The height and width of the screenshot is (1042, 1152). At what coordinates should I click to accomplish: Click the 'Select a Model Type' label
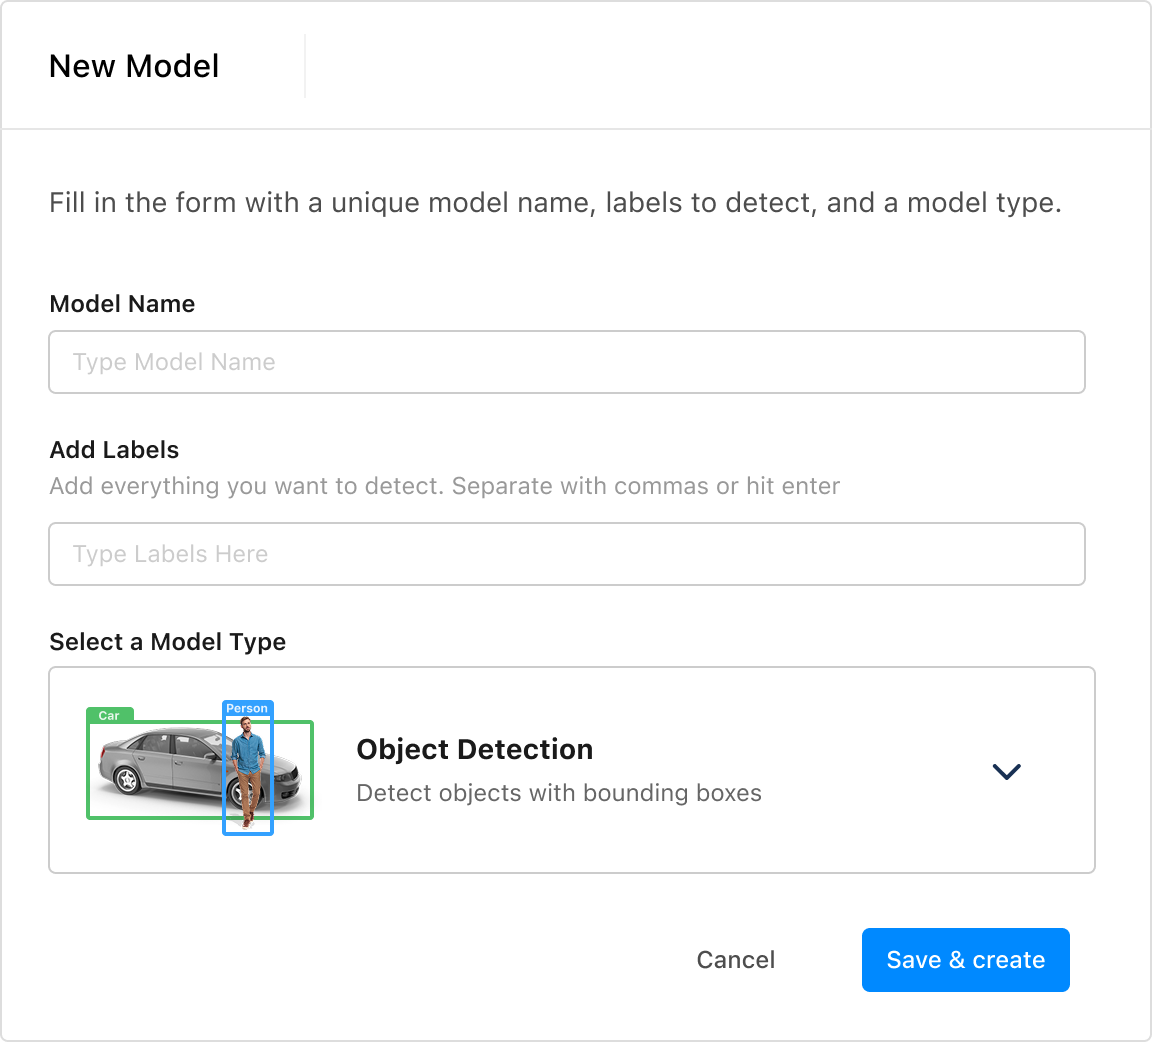167,642
